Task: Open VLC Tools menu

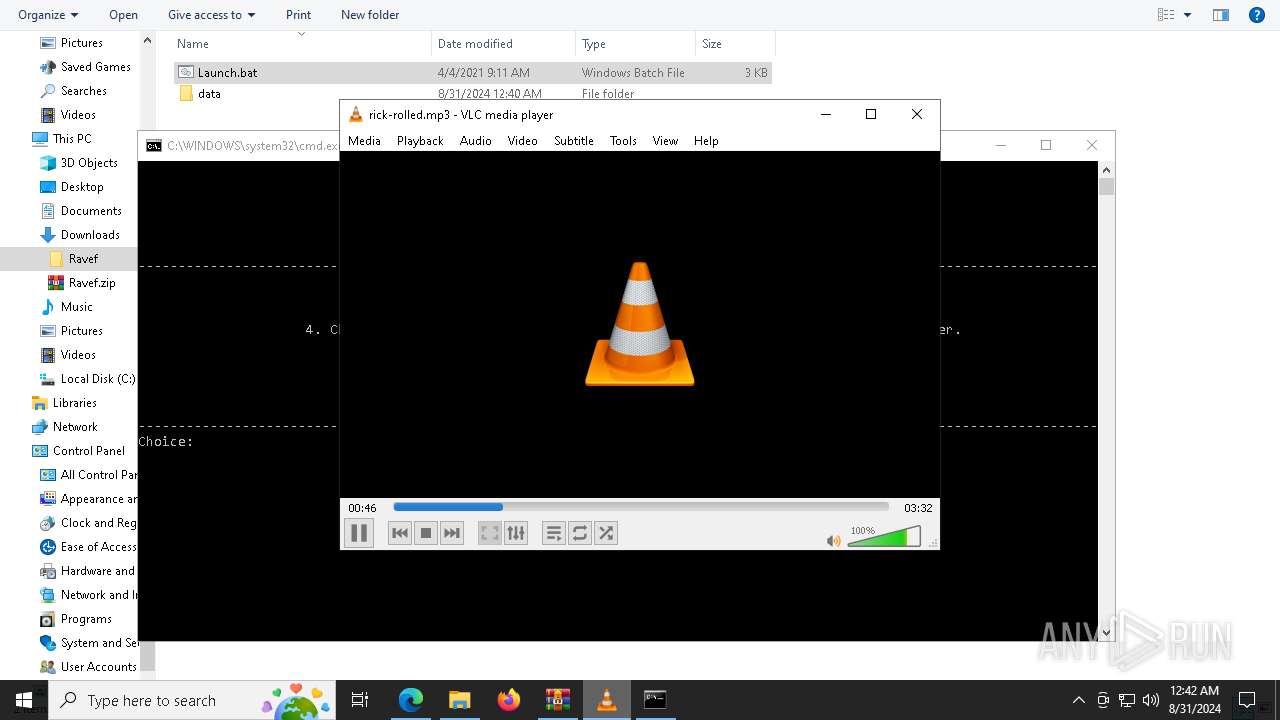Action: [x=623, y=141]
